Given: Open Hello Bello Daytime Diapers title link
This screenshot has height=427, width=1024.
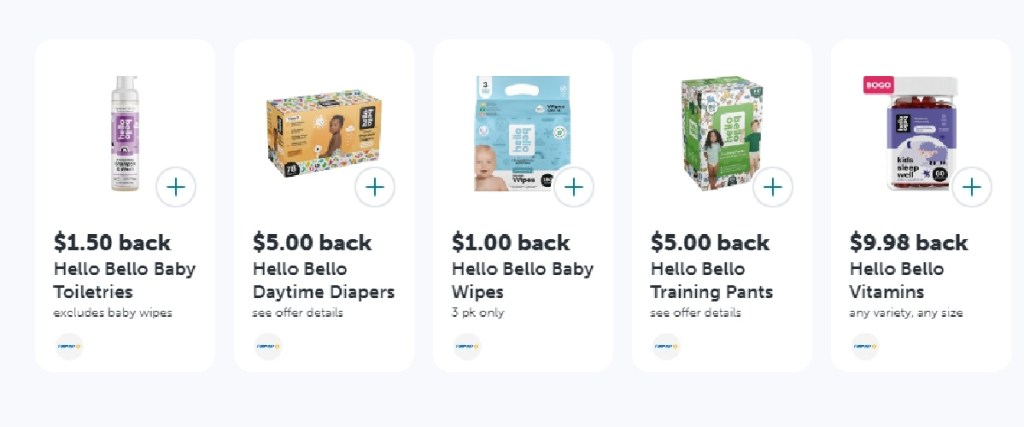Looking at the screenshot, I should click(323, 281).
